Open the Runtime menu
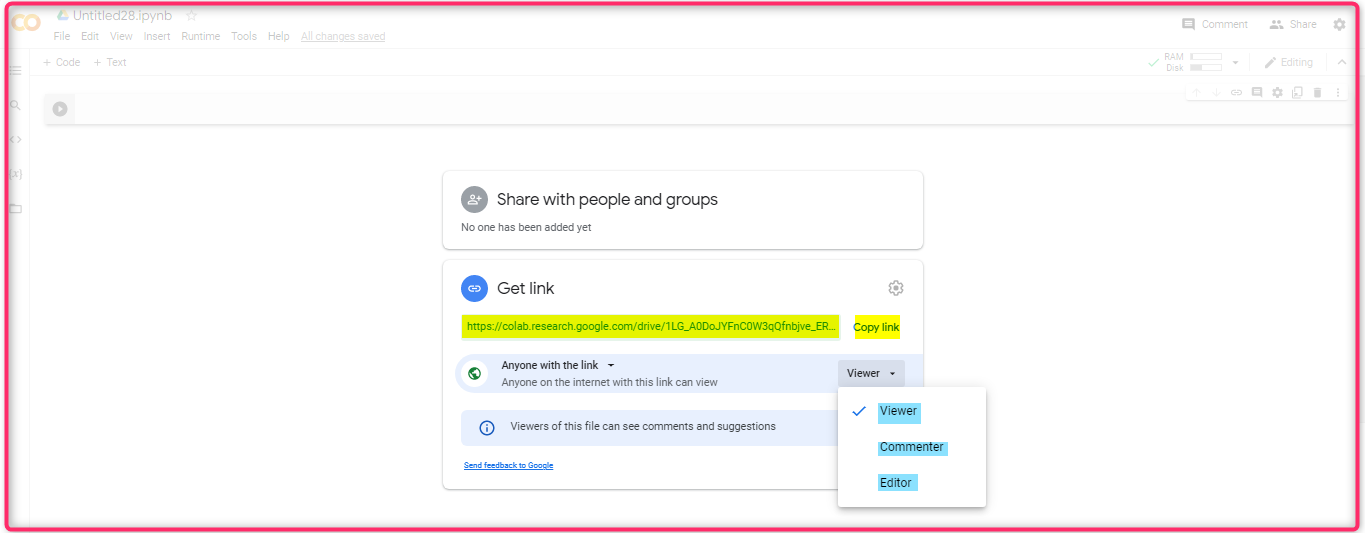 pos(201,36)
